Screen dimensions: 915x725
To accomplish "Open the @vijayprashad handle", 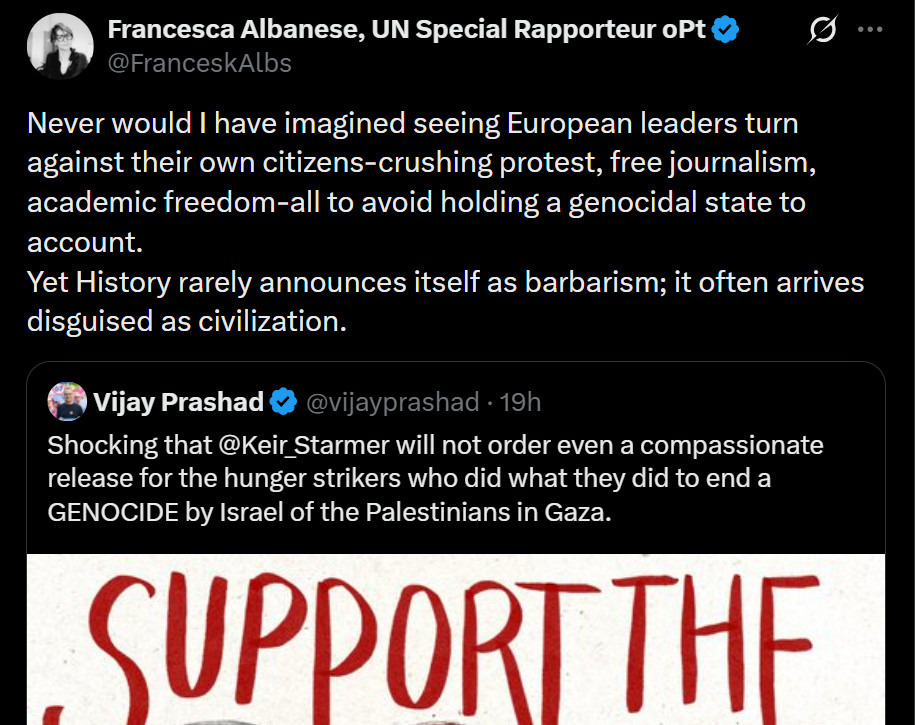I will 392,402.
